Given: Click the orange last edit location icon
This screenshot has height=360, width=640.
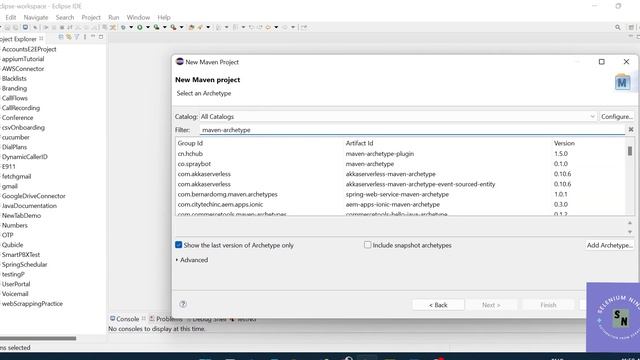Looking at the screenshot, I should point(268,27).
